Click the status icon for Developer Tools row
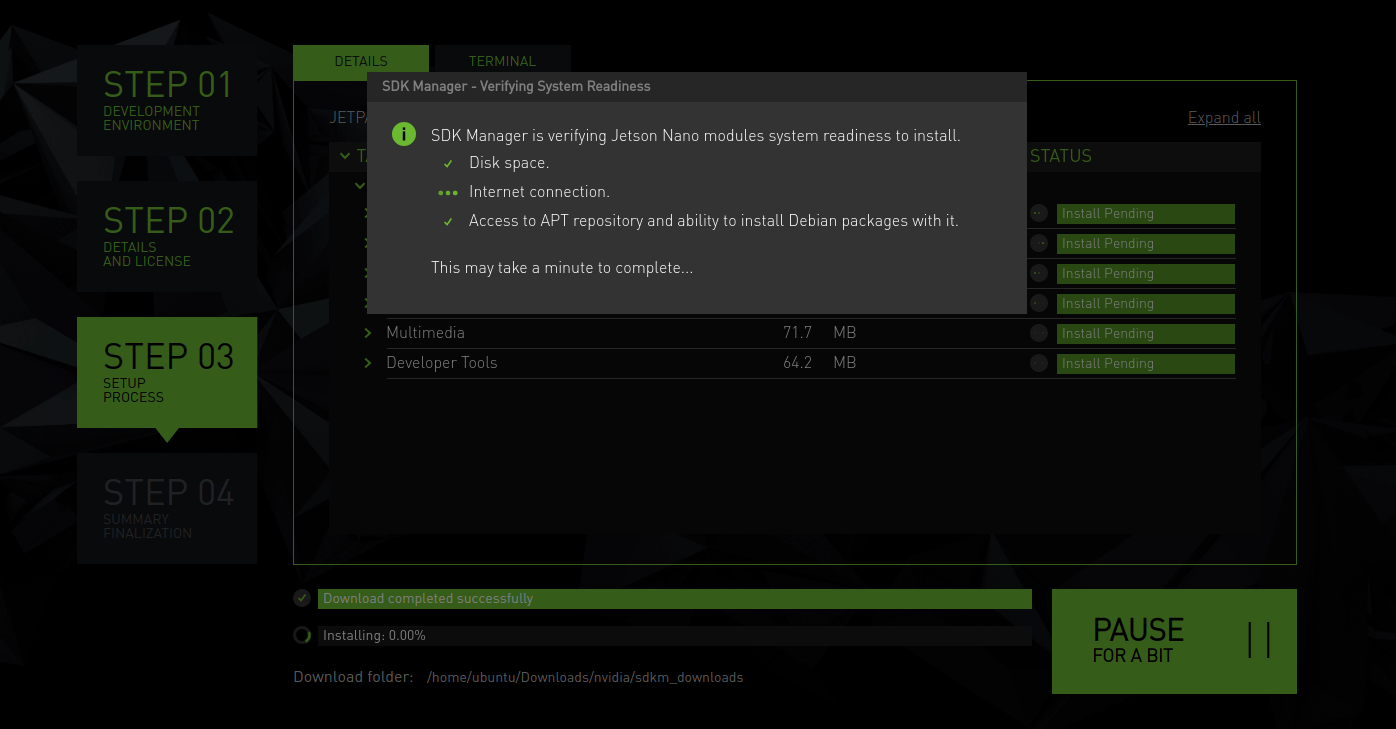 pos(1039,363)
